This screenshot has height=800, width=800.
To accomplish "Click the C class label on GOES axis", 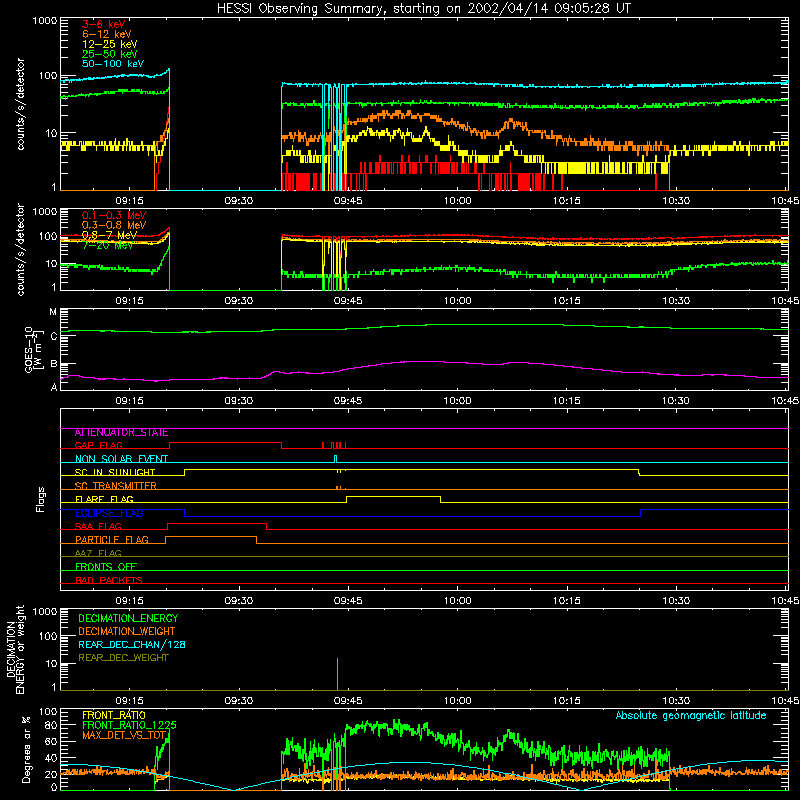I will pos(54,337).
